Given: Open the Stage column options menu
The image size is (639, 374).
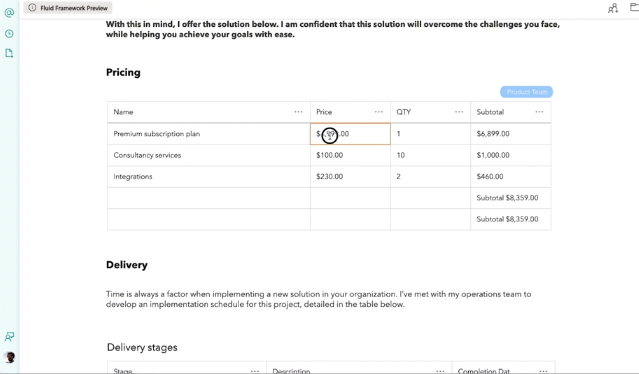Looking at the screenshot, I should click(255, 371).
